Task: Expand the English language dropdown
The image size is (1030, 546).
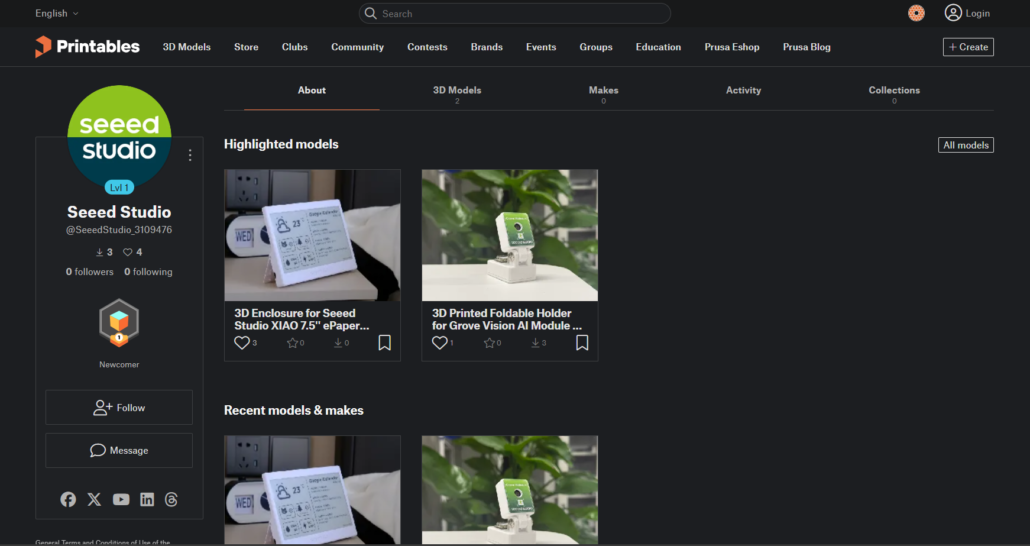Action: click(x=56, y=13)
